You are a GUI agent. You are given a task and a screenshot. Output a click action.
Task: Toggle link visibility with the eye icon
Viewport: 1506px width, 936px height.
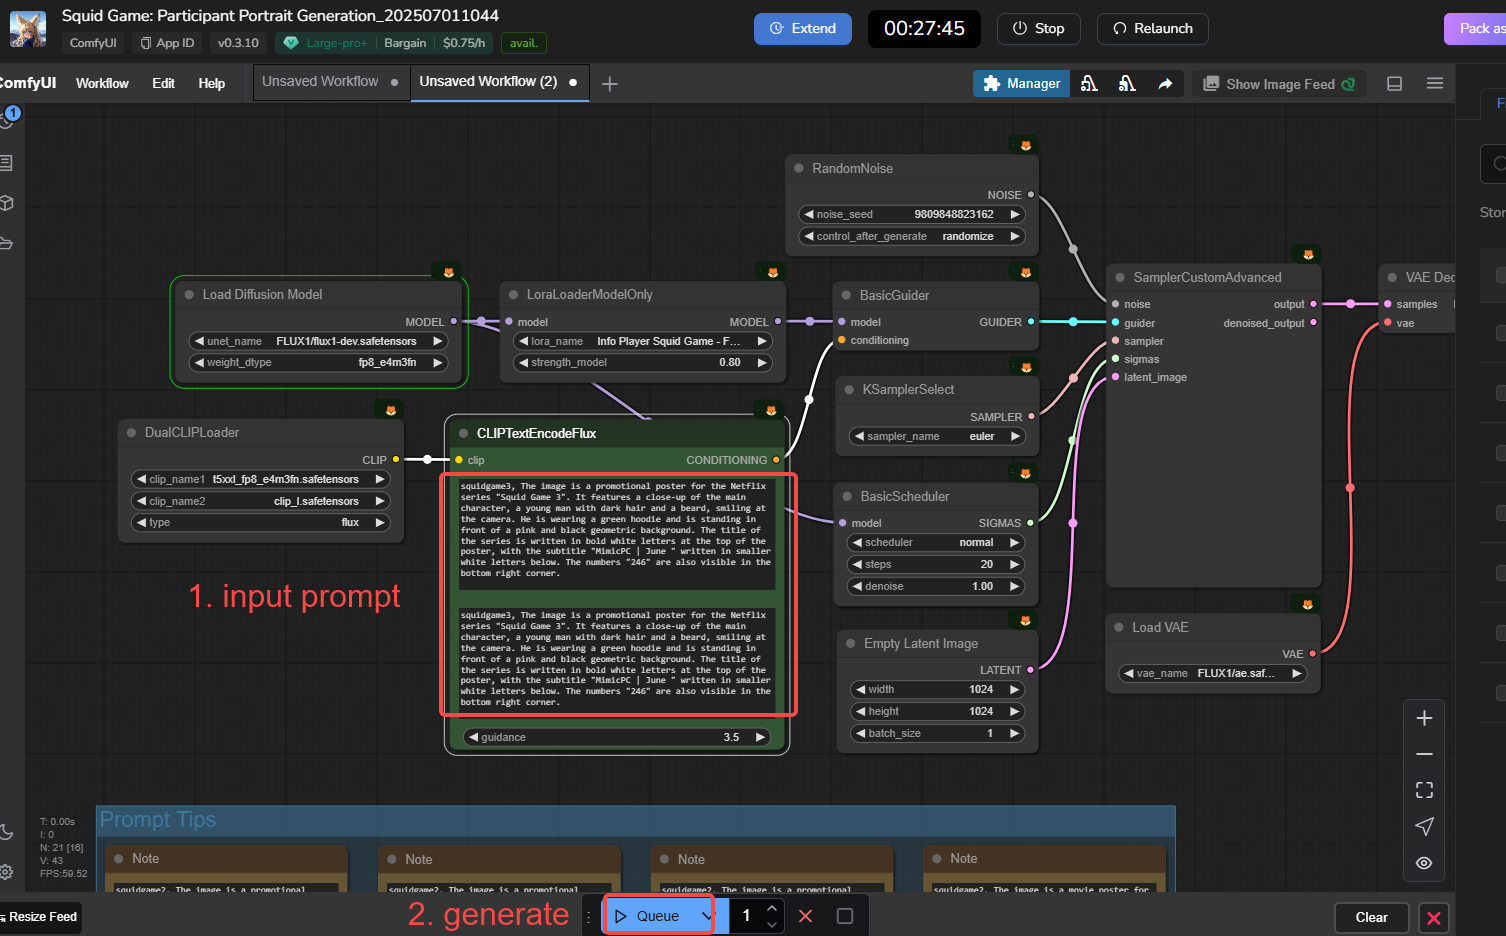(x=1424, y=863)
